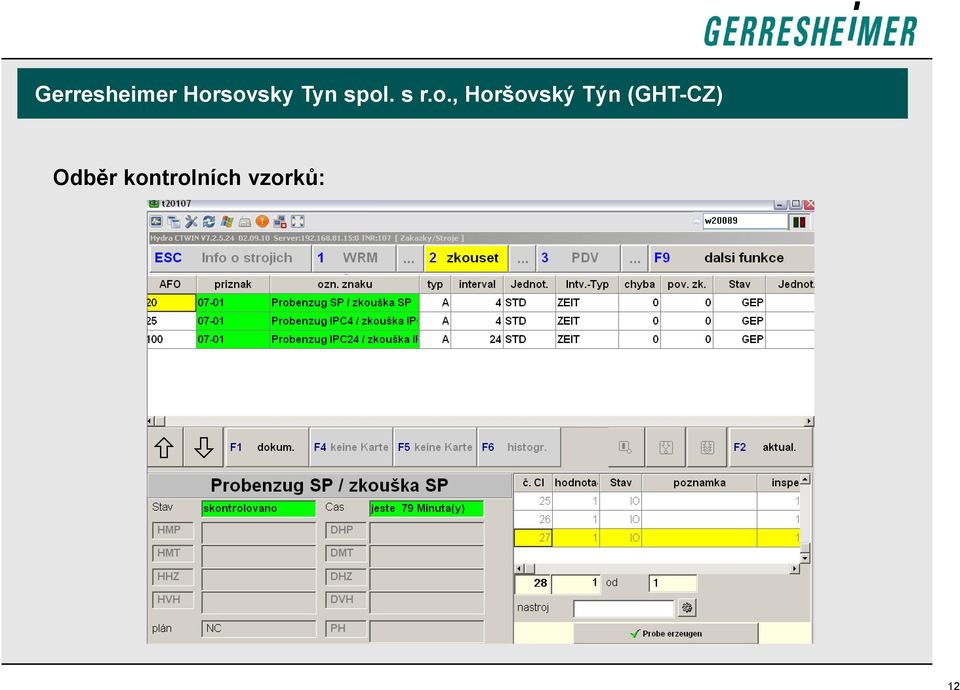Click the red-green status indicator beside w20089

click(799, 222)
